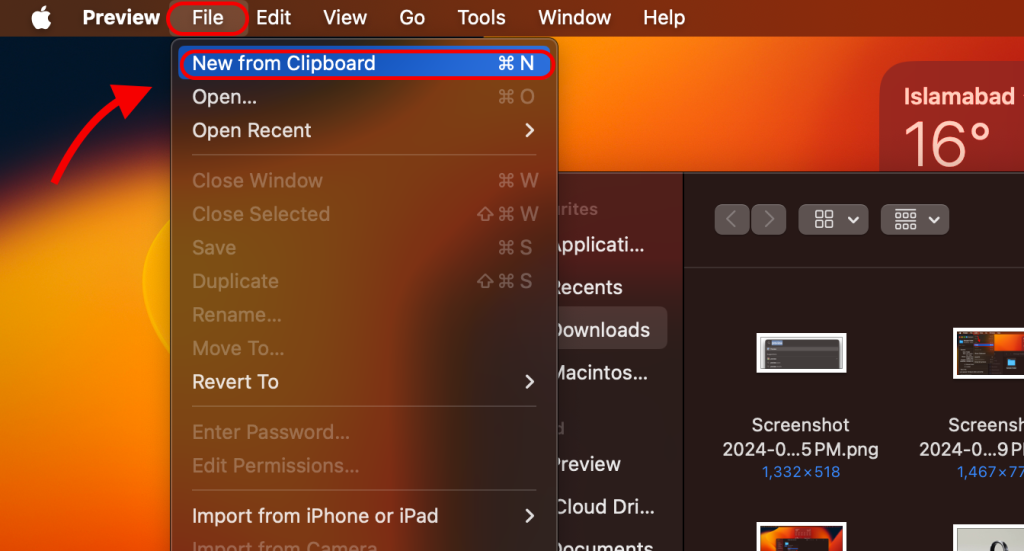Image resolution: width=1024 pixels, height=551 pixels.
Task: Go back in Finder window
Action: pyautogui.click(x=731, y=219)
